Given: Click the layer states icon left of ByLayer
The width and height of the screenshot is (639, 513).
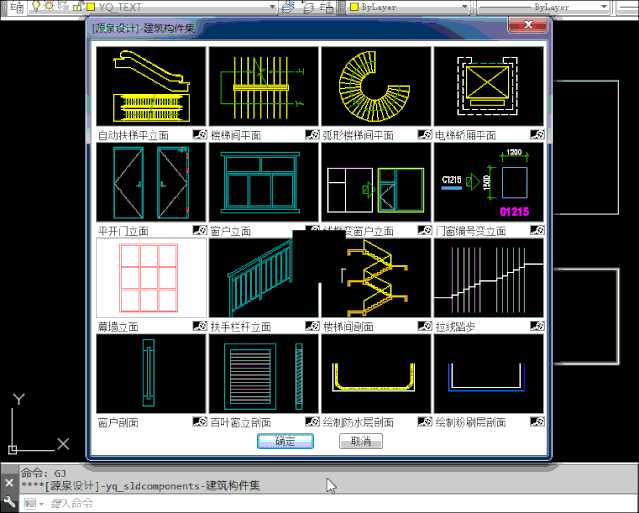Looking at the screenshot, I should coord(326,7).
